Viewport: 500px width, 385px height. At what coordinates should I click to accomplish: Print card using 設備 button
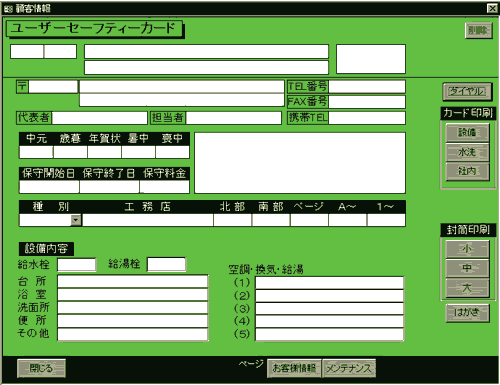467,132
